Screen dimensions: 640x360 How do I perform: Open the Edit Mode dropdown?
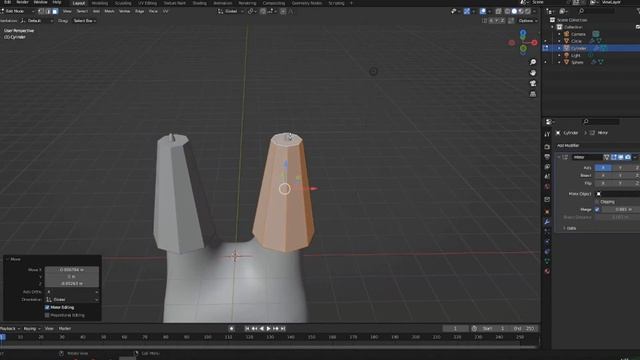pyautogui.click(x=18, y=11)
